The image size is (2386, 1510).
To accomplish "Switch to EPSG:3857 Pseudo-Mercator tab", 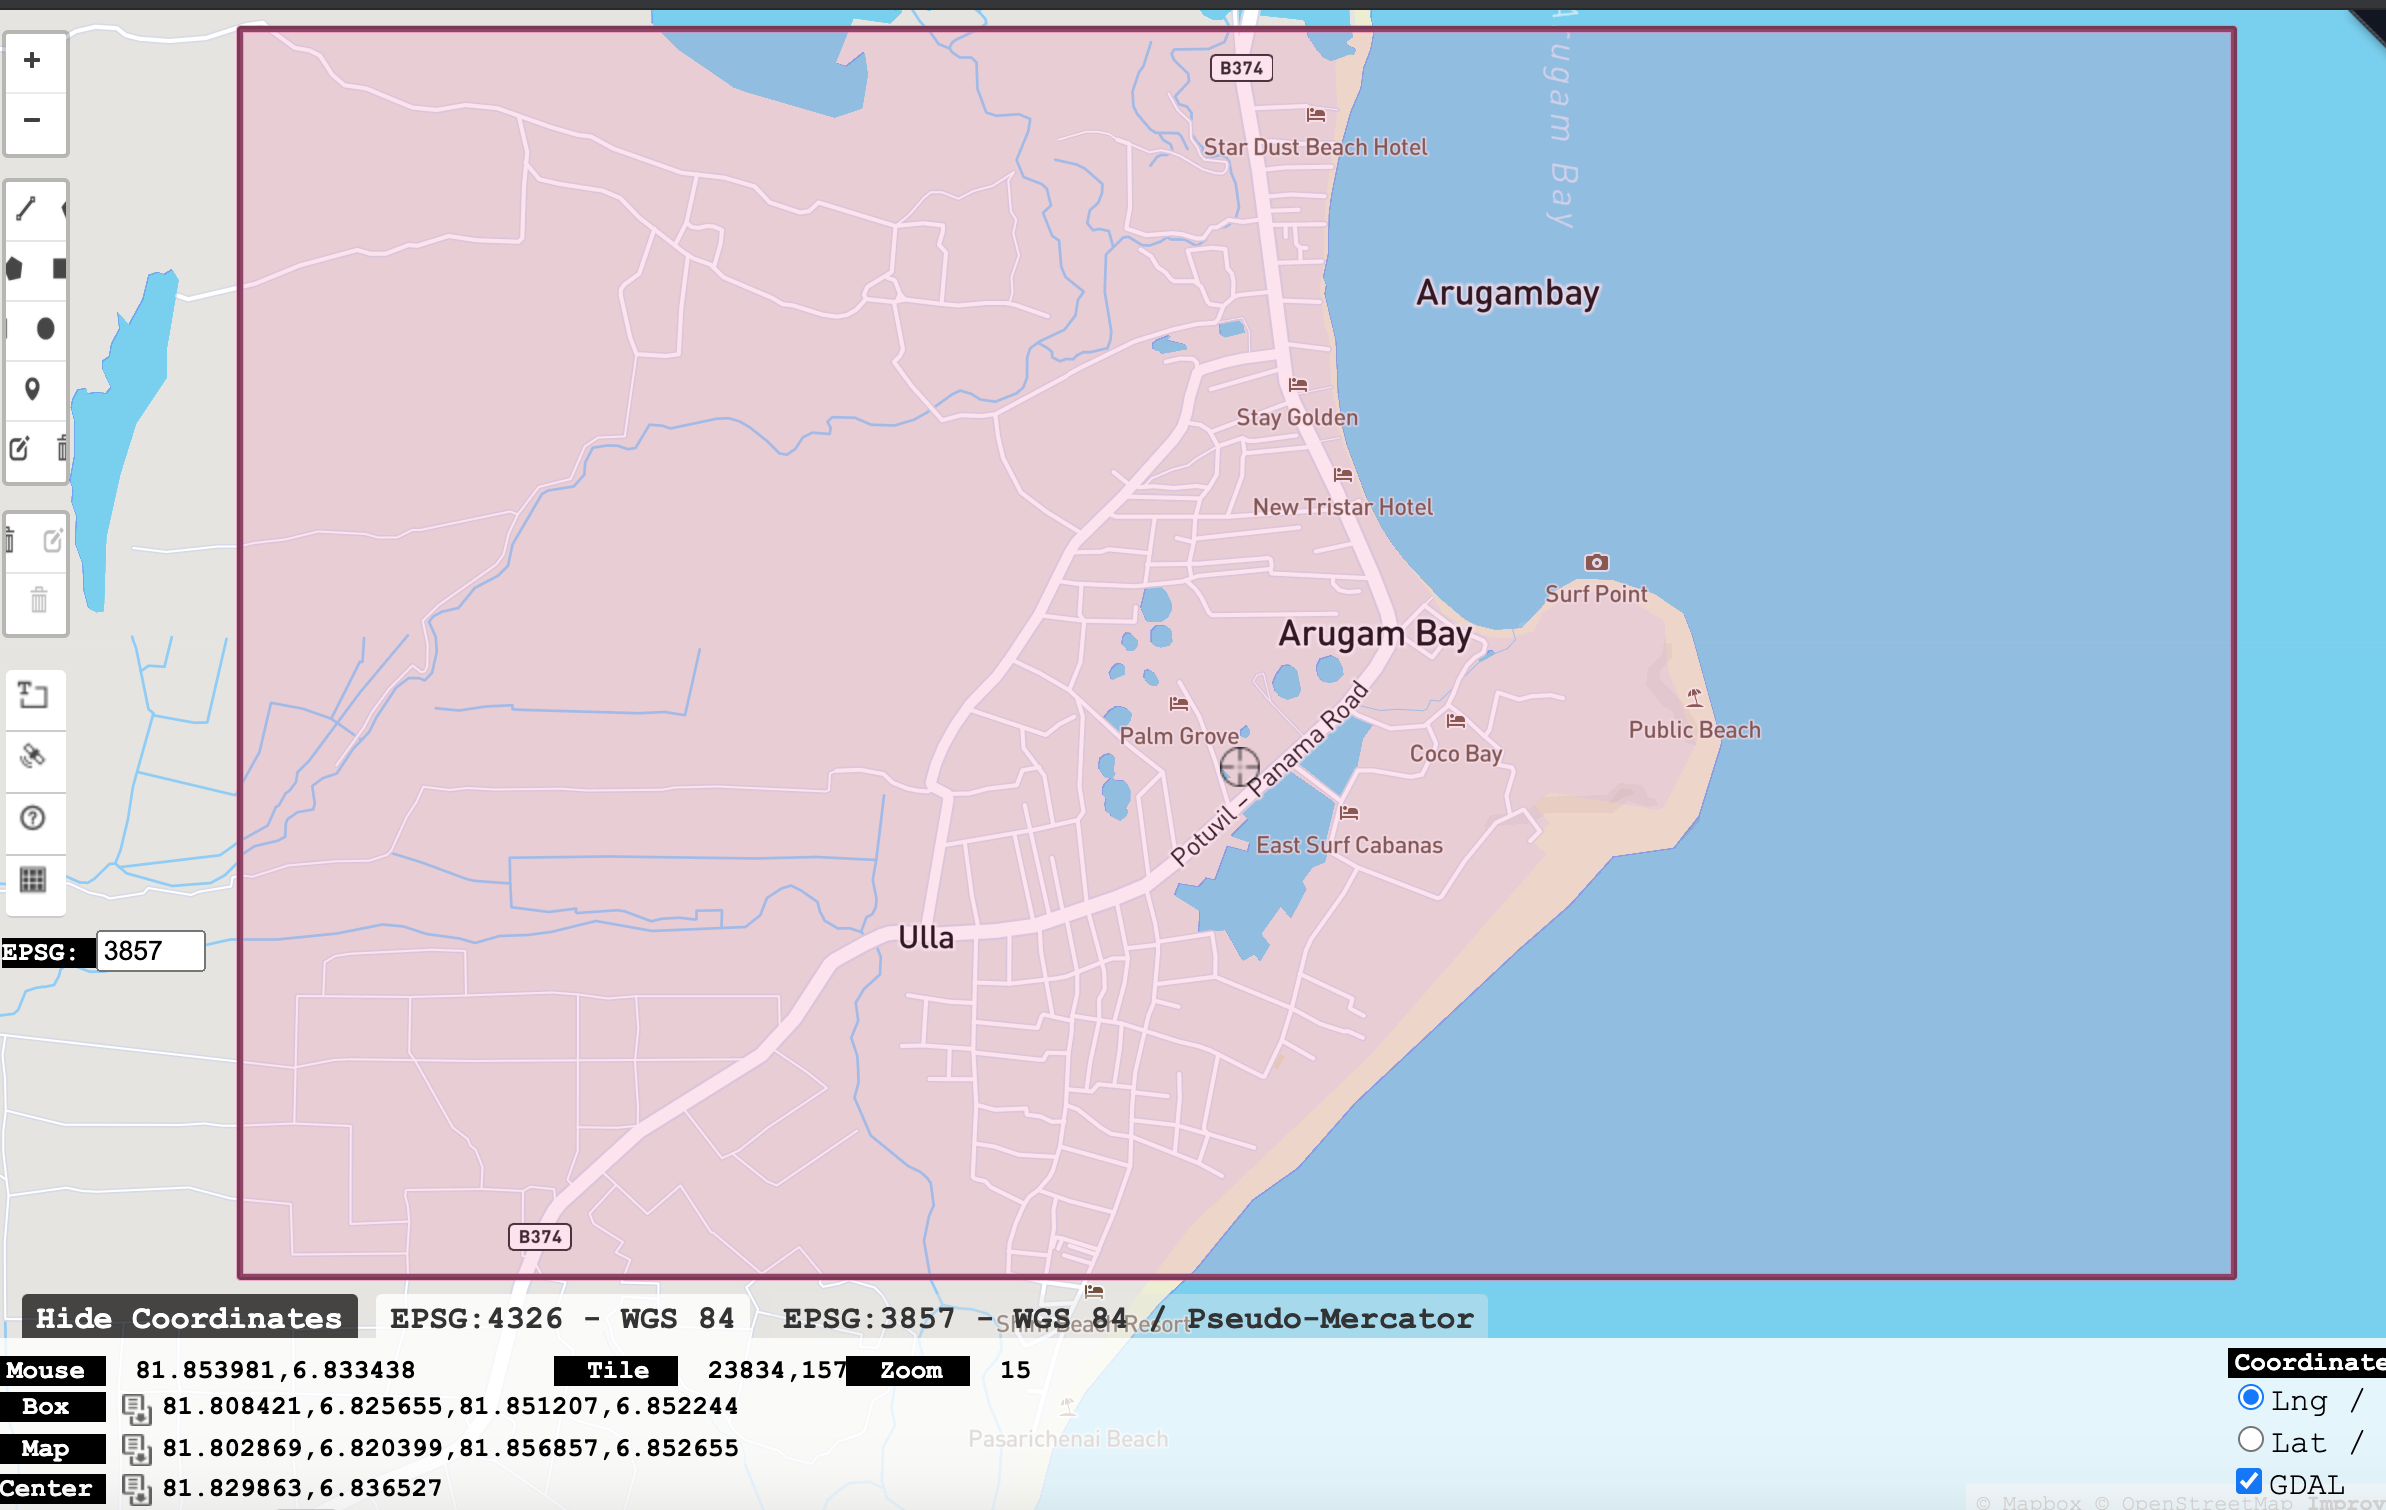I will click(1127, 1318).
